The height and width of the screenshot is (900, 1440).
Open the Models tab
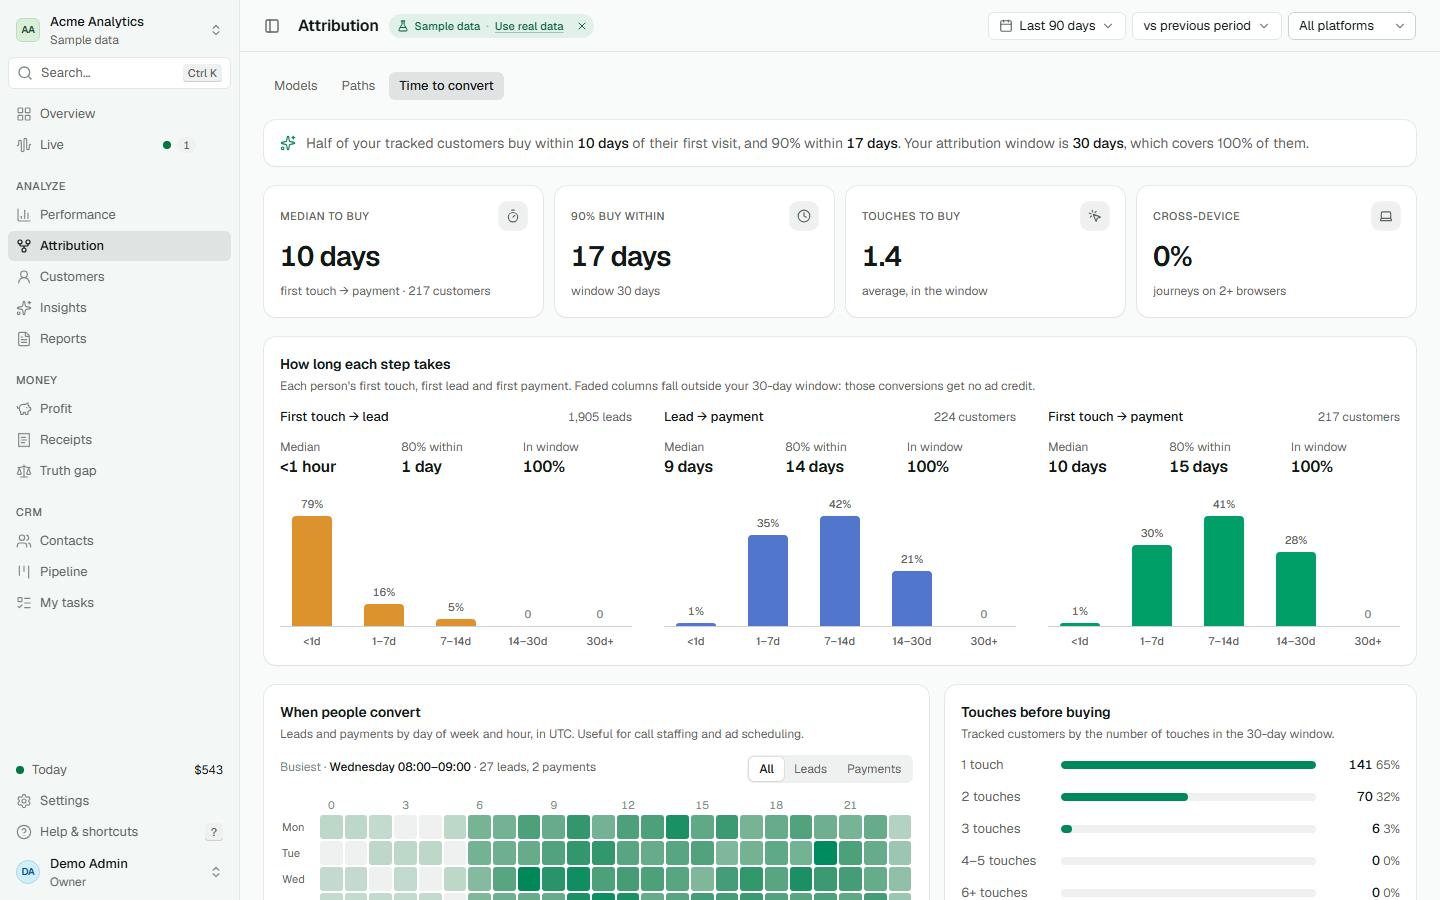tap(296, 86)
